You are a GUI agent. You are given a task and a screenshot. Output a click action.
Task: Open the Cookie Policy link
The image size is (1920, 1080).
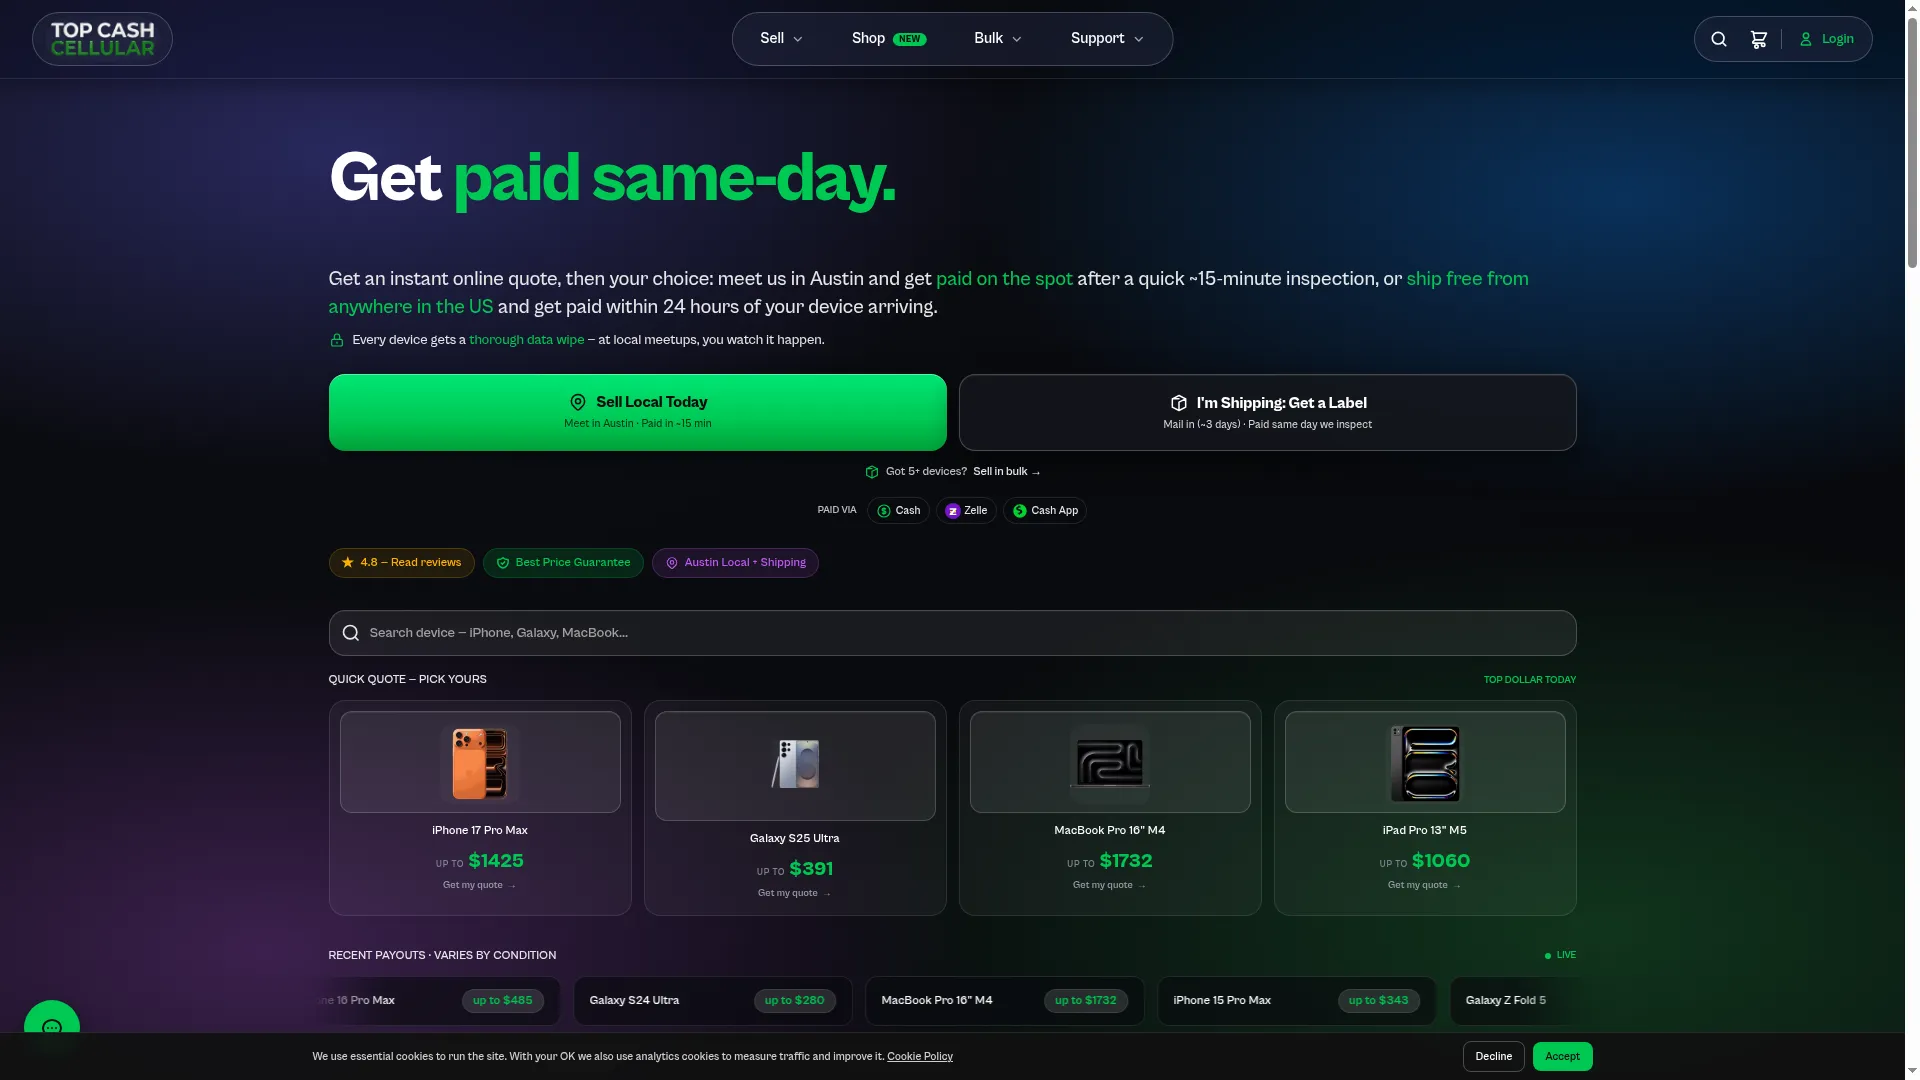click(x=919, y=1057)
